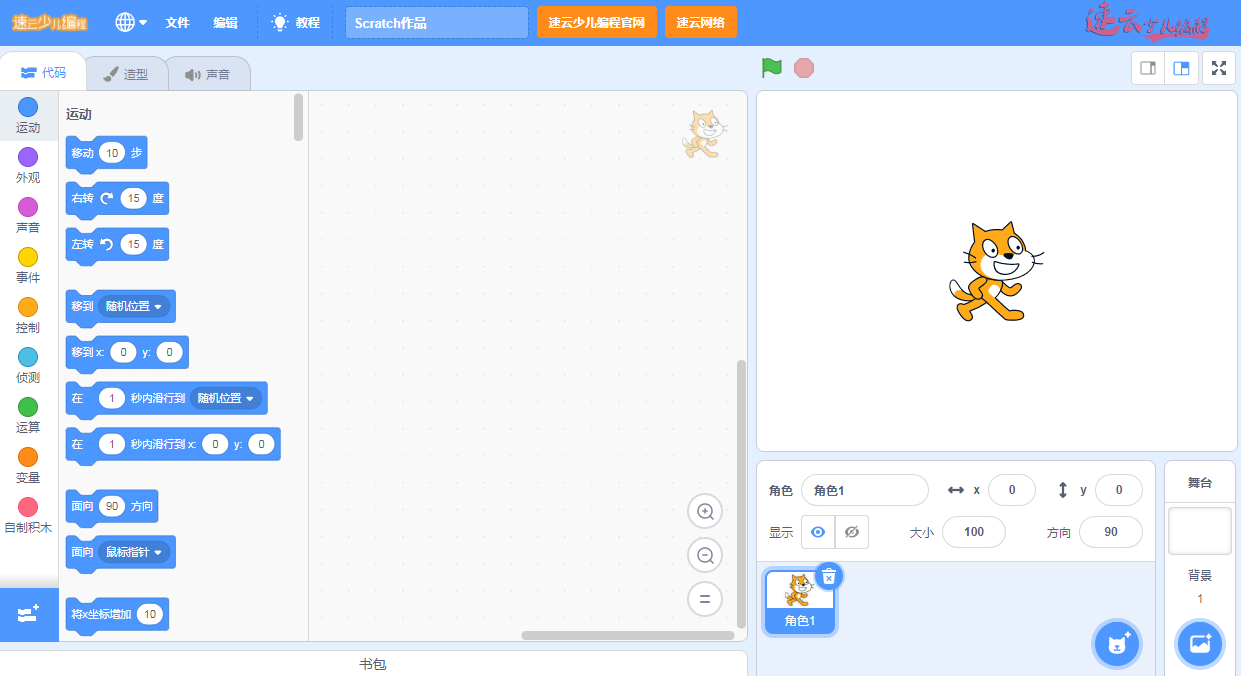
Task: Delete sprite 角色1 using trash icon
Action: 829,576
